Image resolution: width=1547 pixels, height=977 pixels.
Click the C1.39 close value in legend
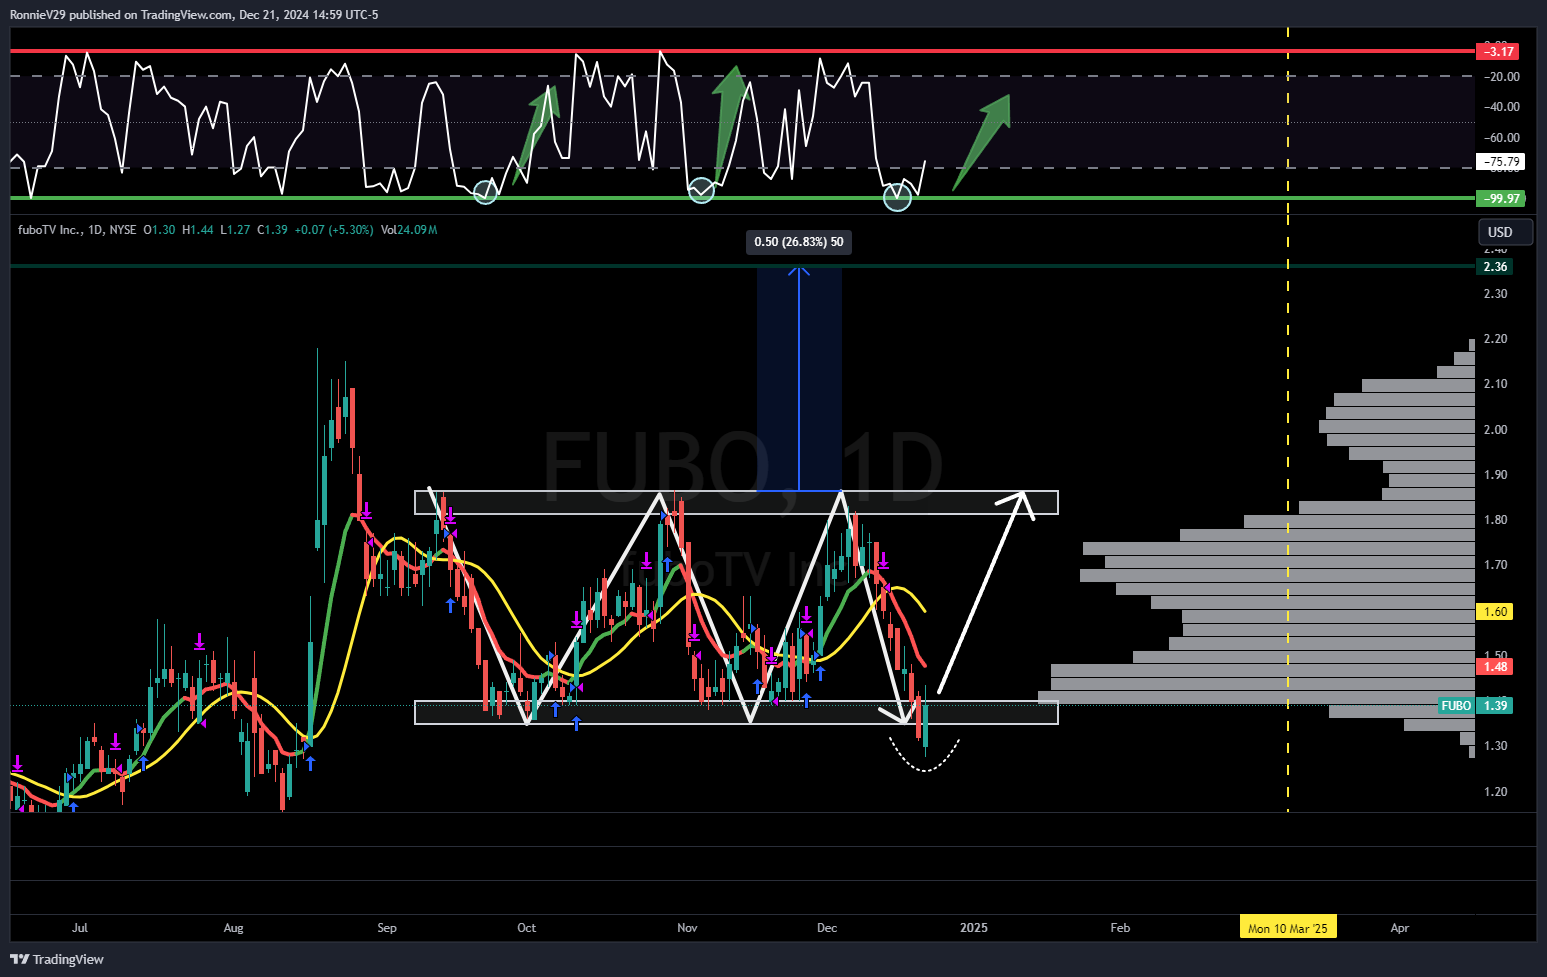pyautogui.click(x=272, y=230)
